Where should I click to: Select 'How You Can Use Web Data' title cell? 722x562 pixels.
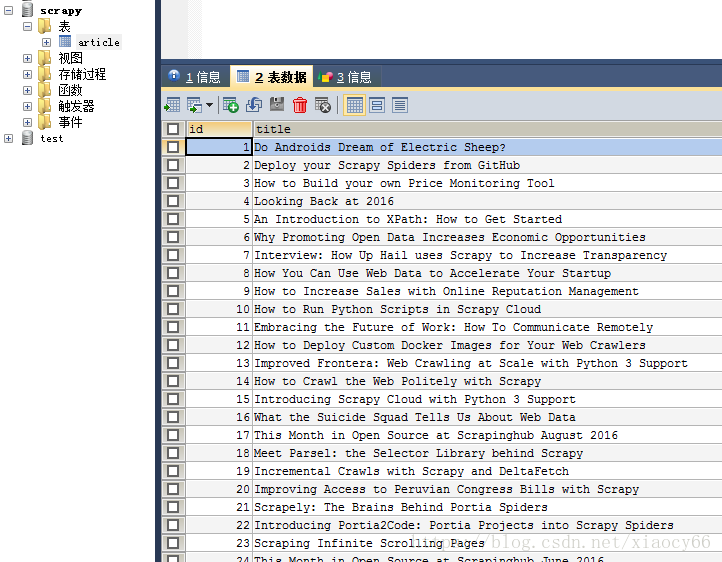point(488,273)
